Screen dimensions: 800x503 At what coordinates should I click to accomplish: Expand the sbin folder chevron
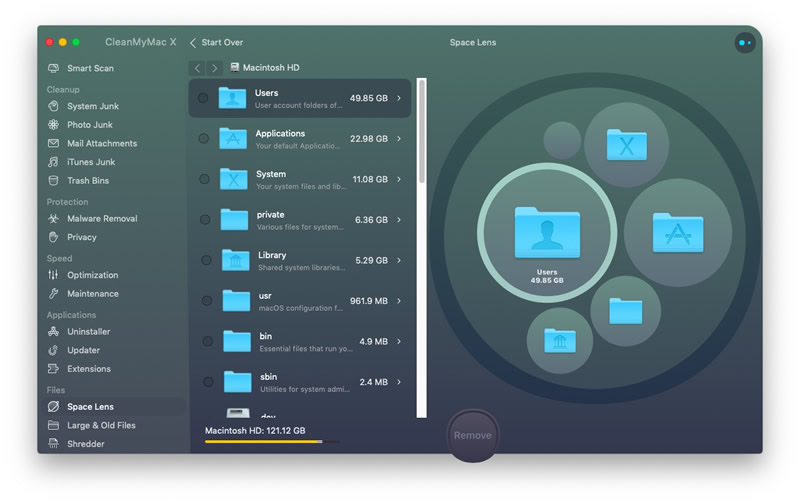pyautogui.click(x=399, y=382)
